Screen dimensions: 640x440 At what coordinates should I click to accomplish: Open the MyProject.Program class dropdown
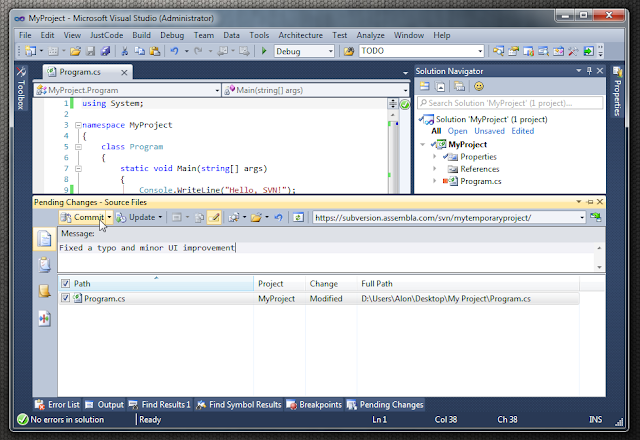[x=217, y=90]
